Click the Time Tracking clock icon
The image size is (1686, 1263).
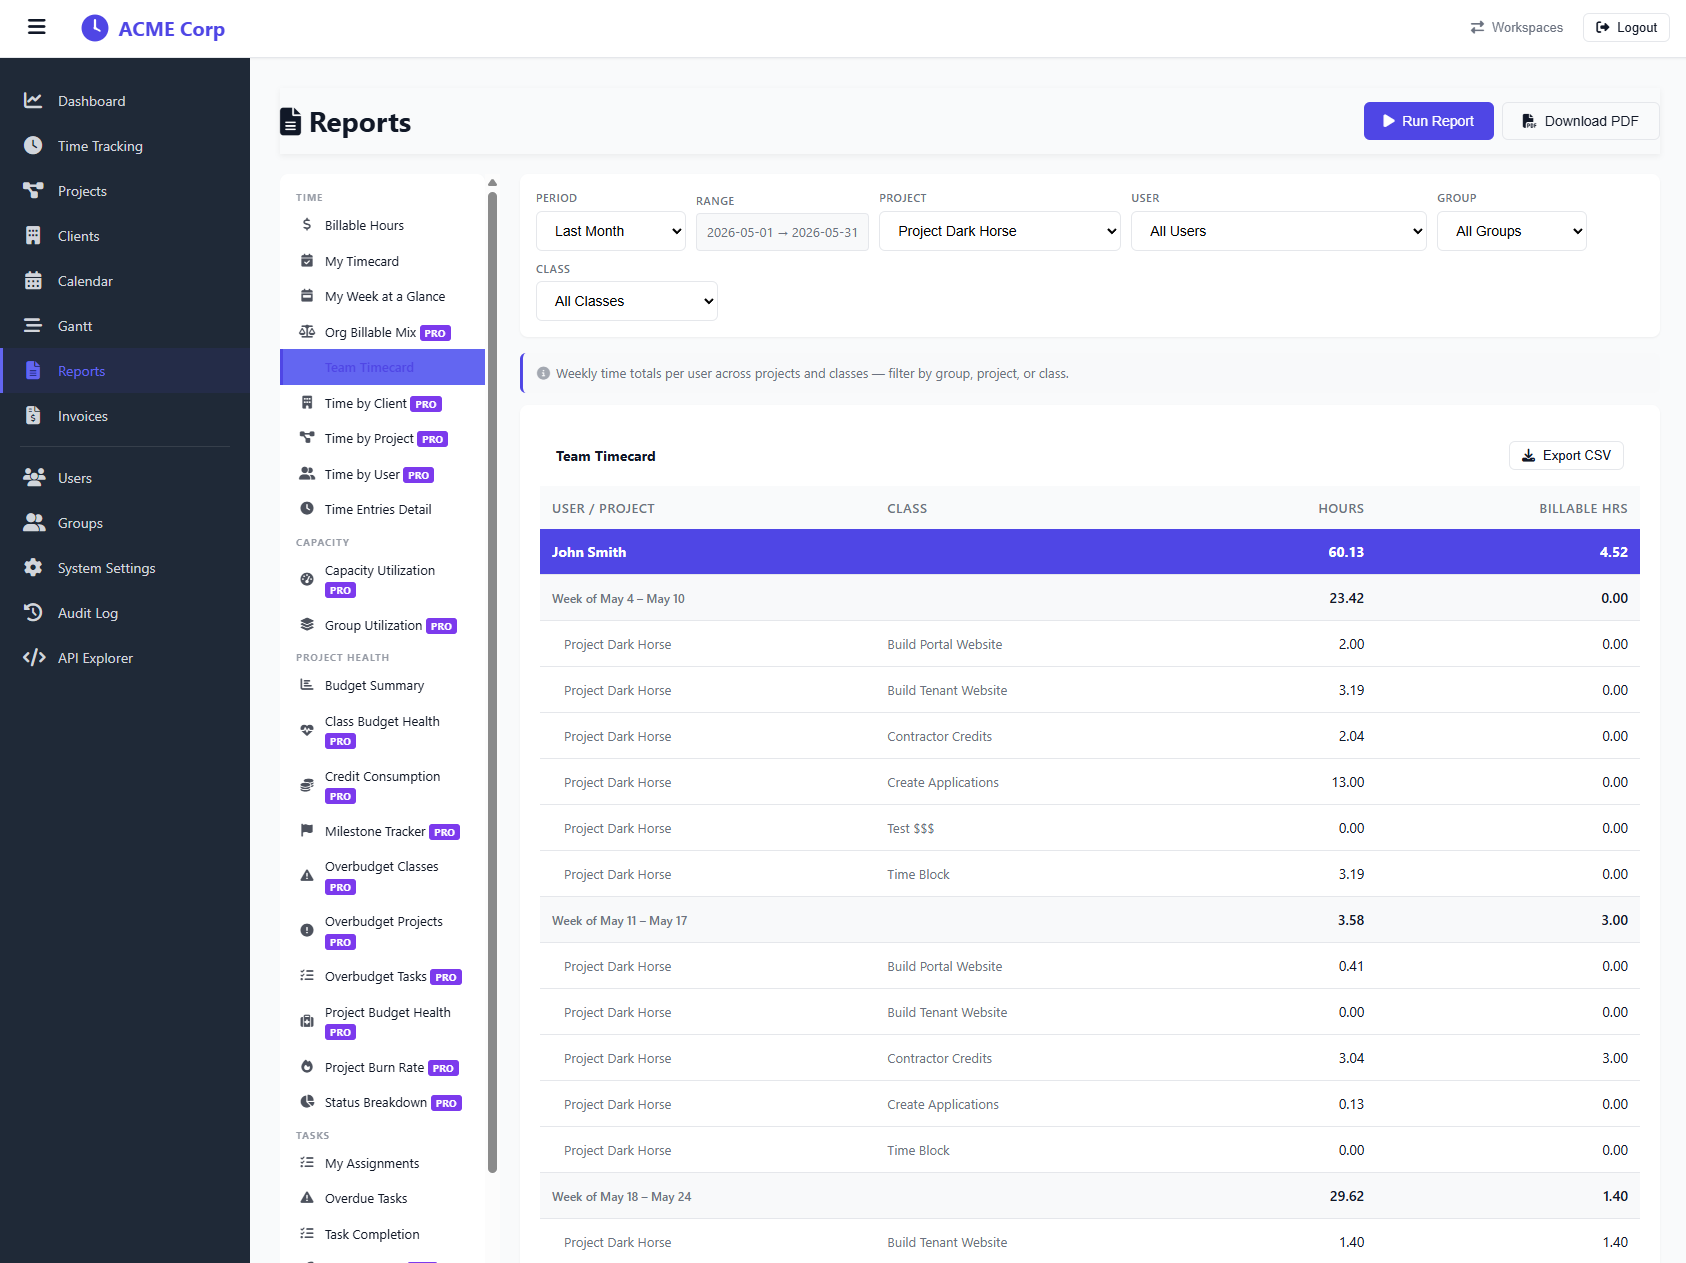coord(33,145)
